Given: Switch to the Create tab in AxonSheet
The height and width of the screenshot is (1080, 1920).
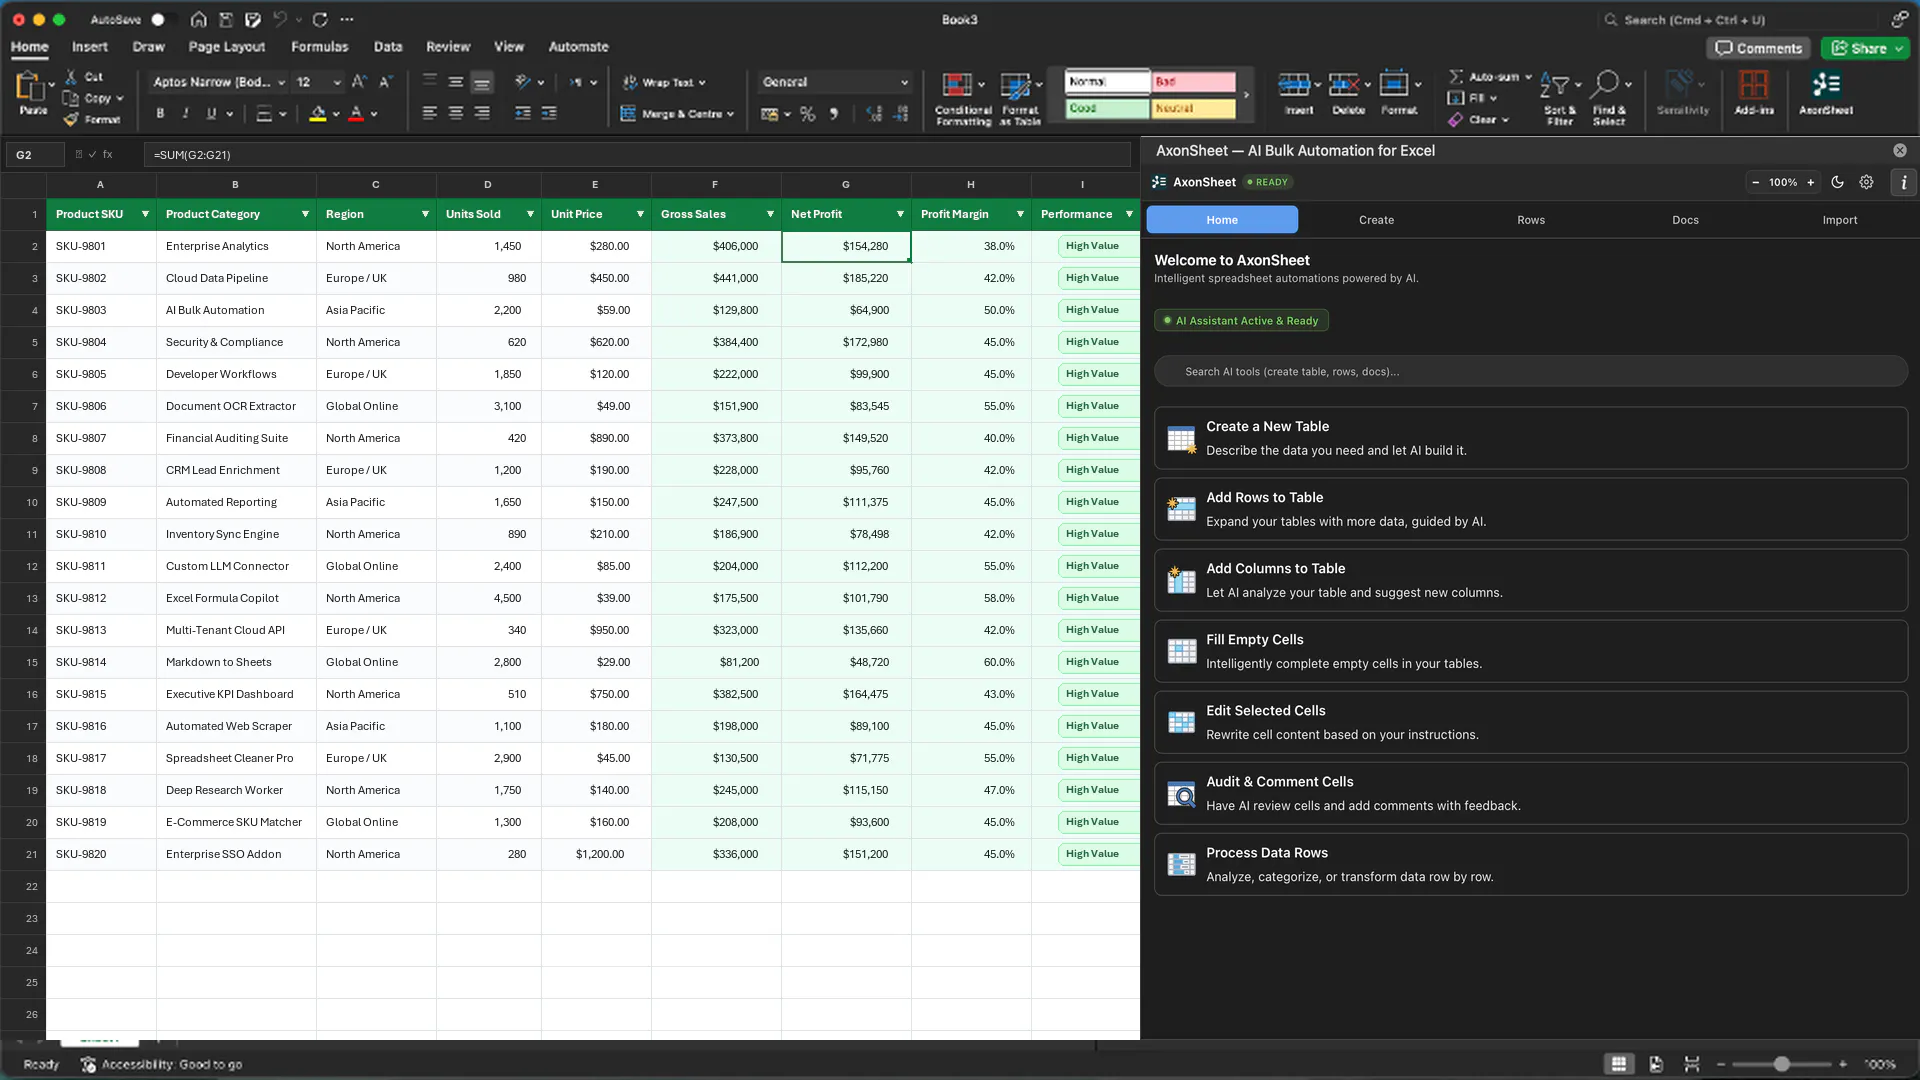Looking at the screenshot, I should click(1376, 220).
